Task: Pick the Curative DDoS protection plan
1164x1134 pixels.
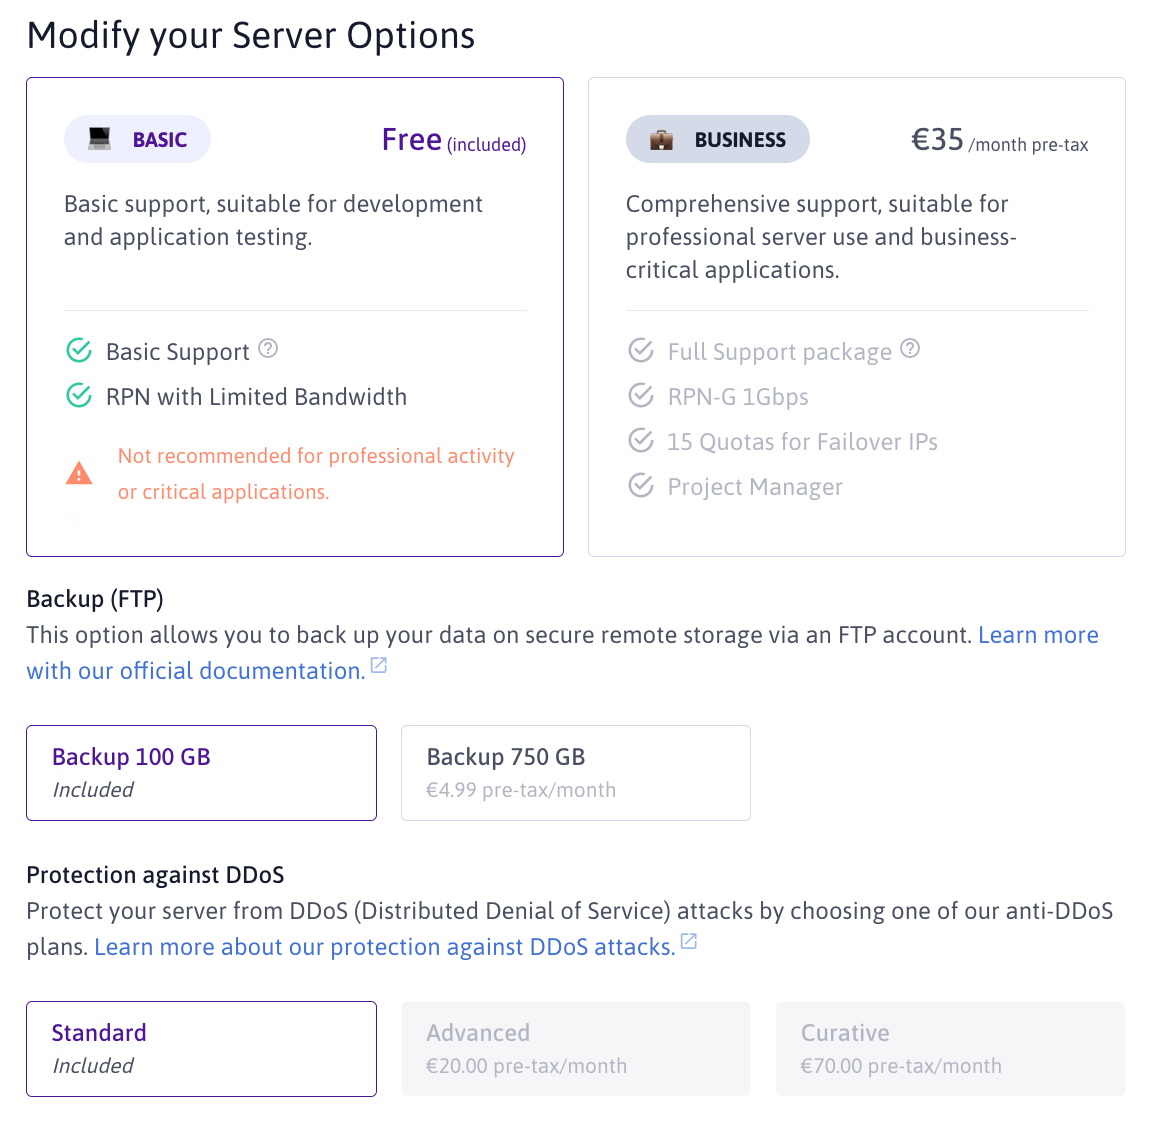Action: point(950,1049)
